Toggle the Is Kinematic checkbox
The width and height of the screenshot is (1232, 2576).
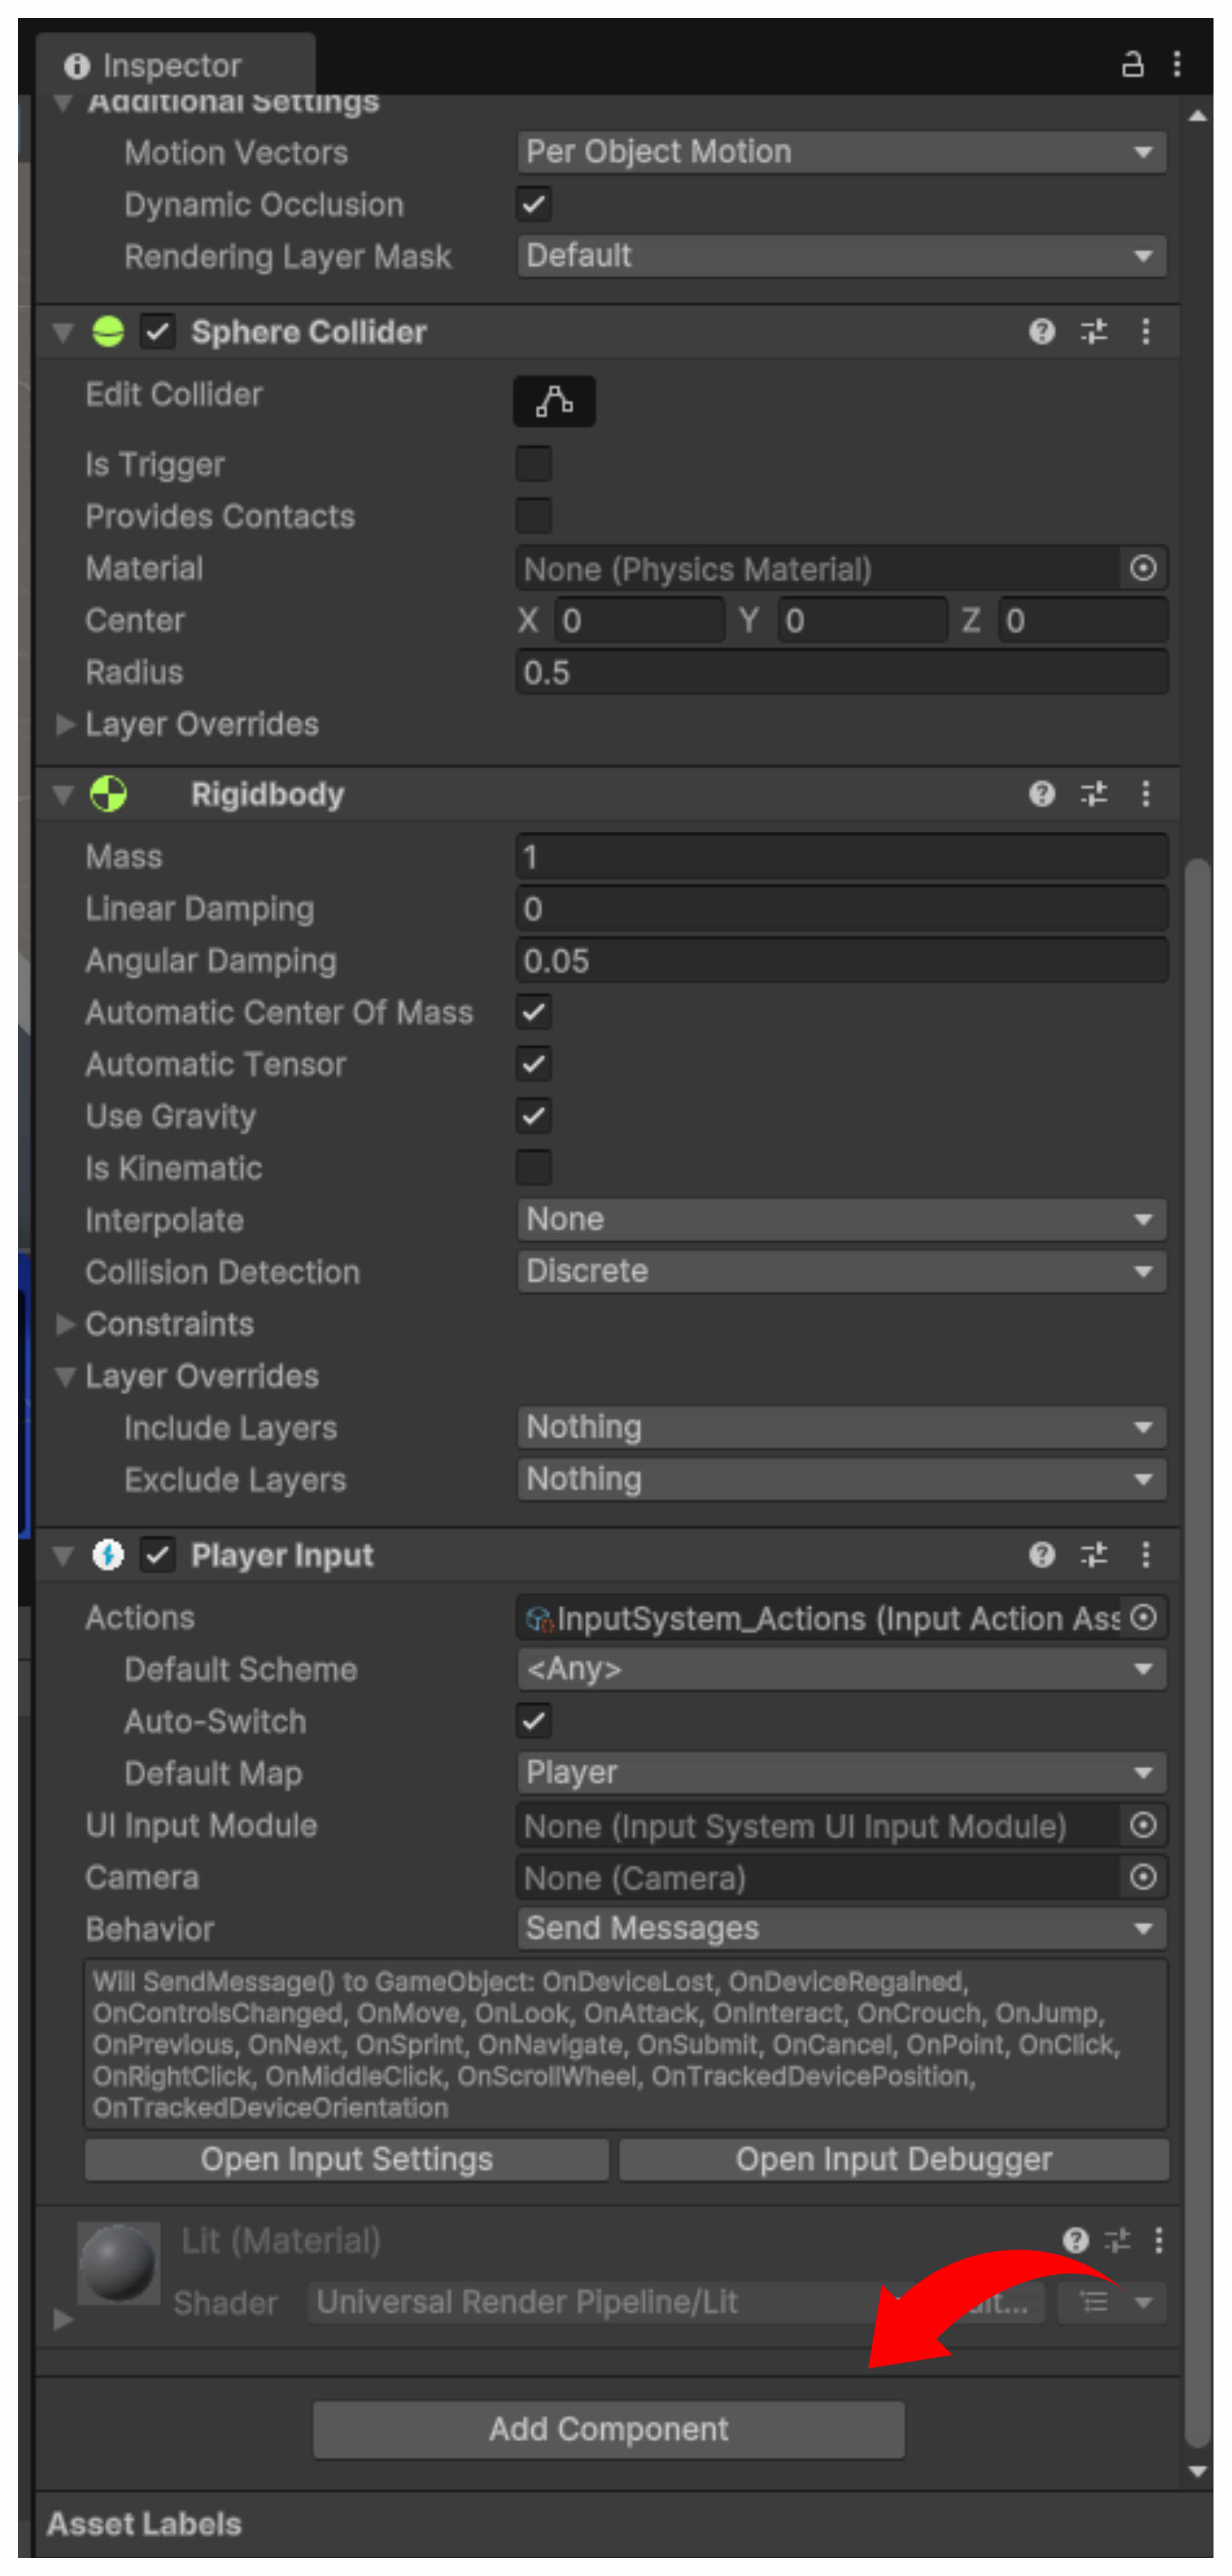(533, 1168)
